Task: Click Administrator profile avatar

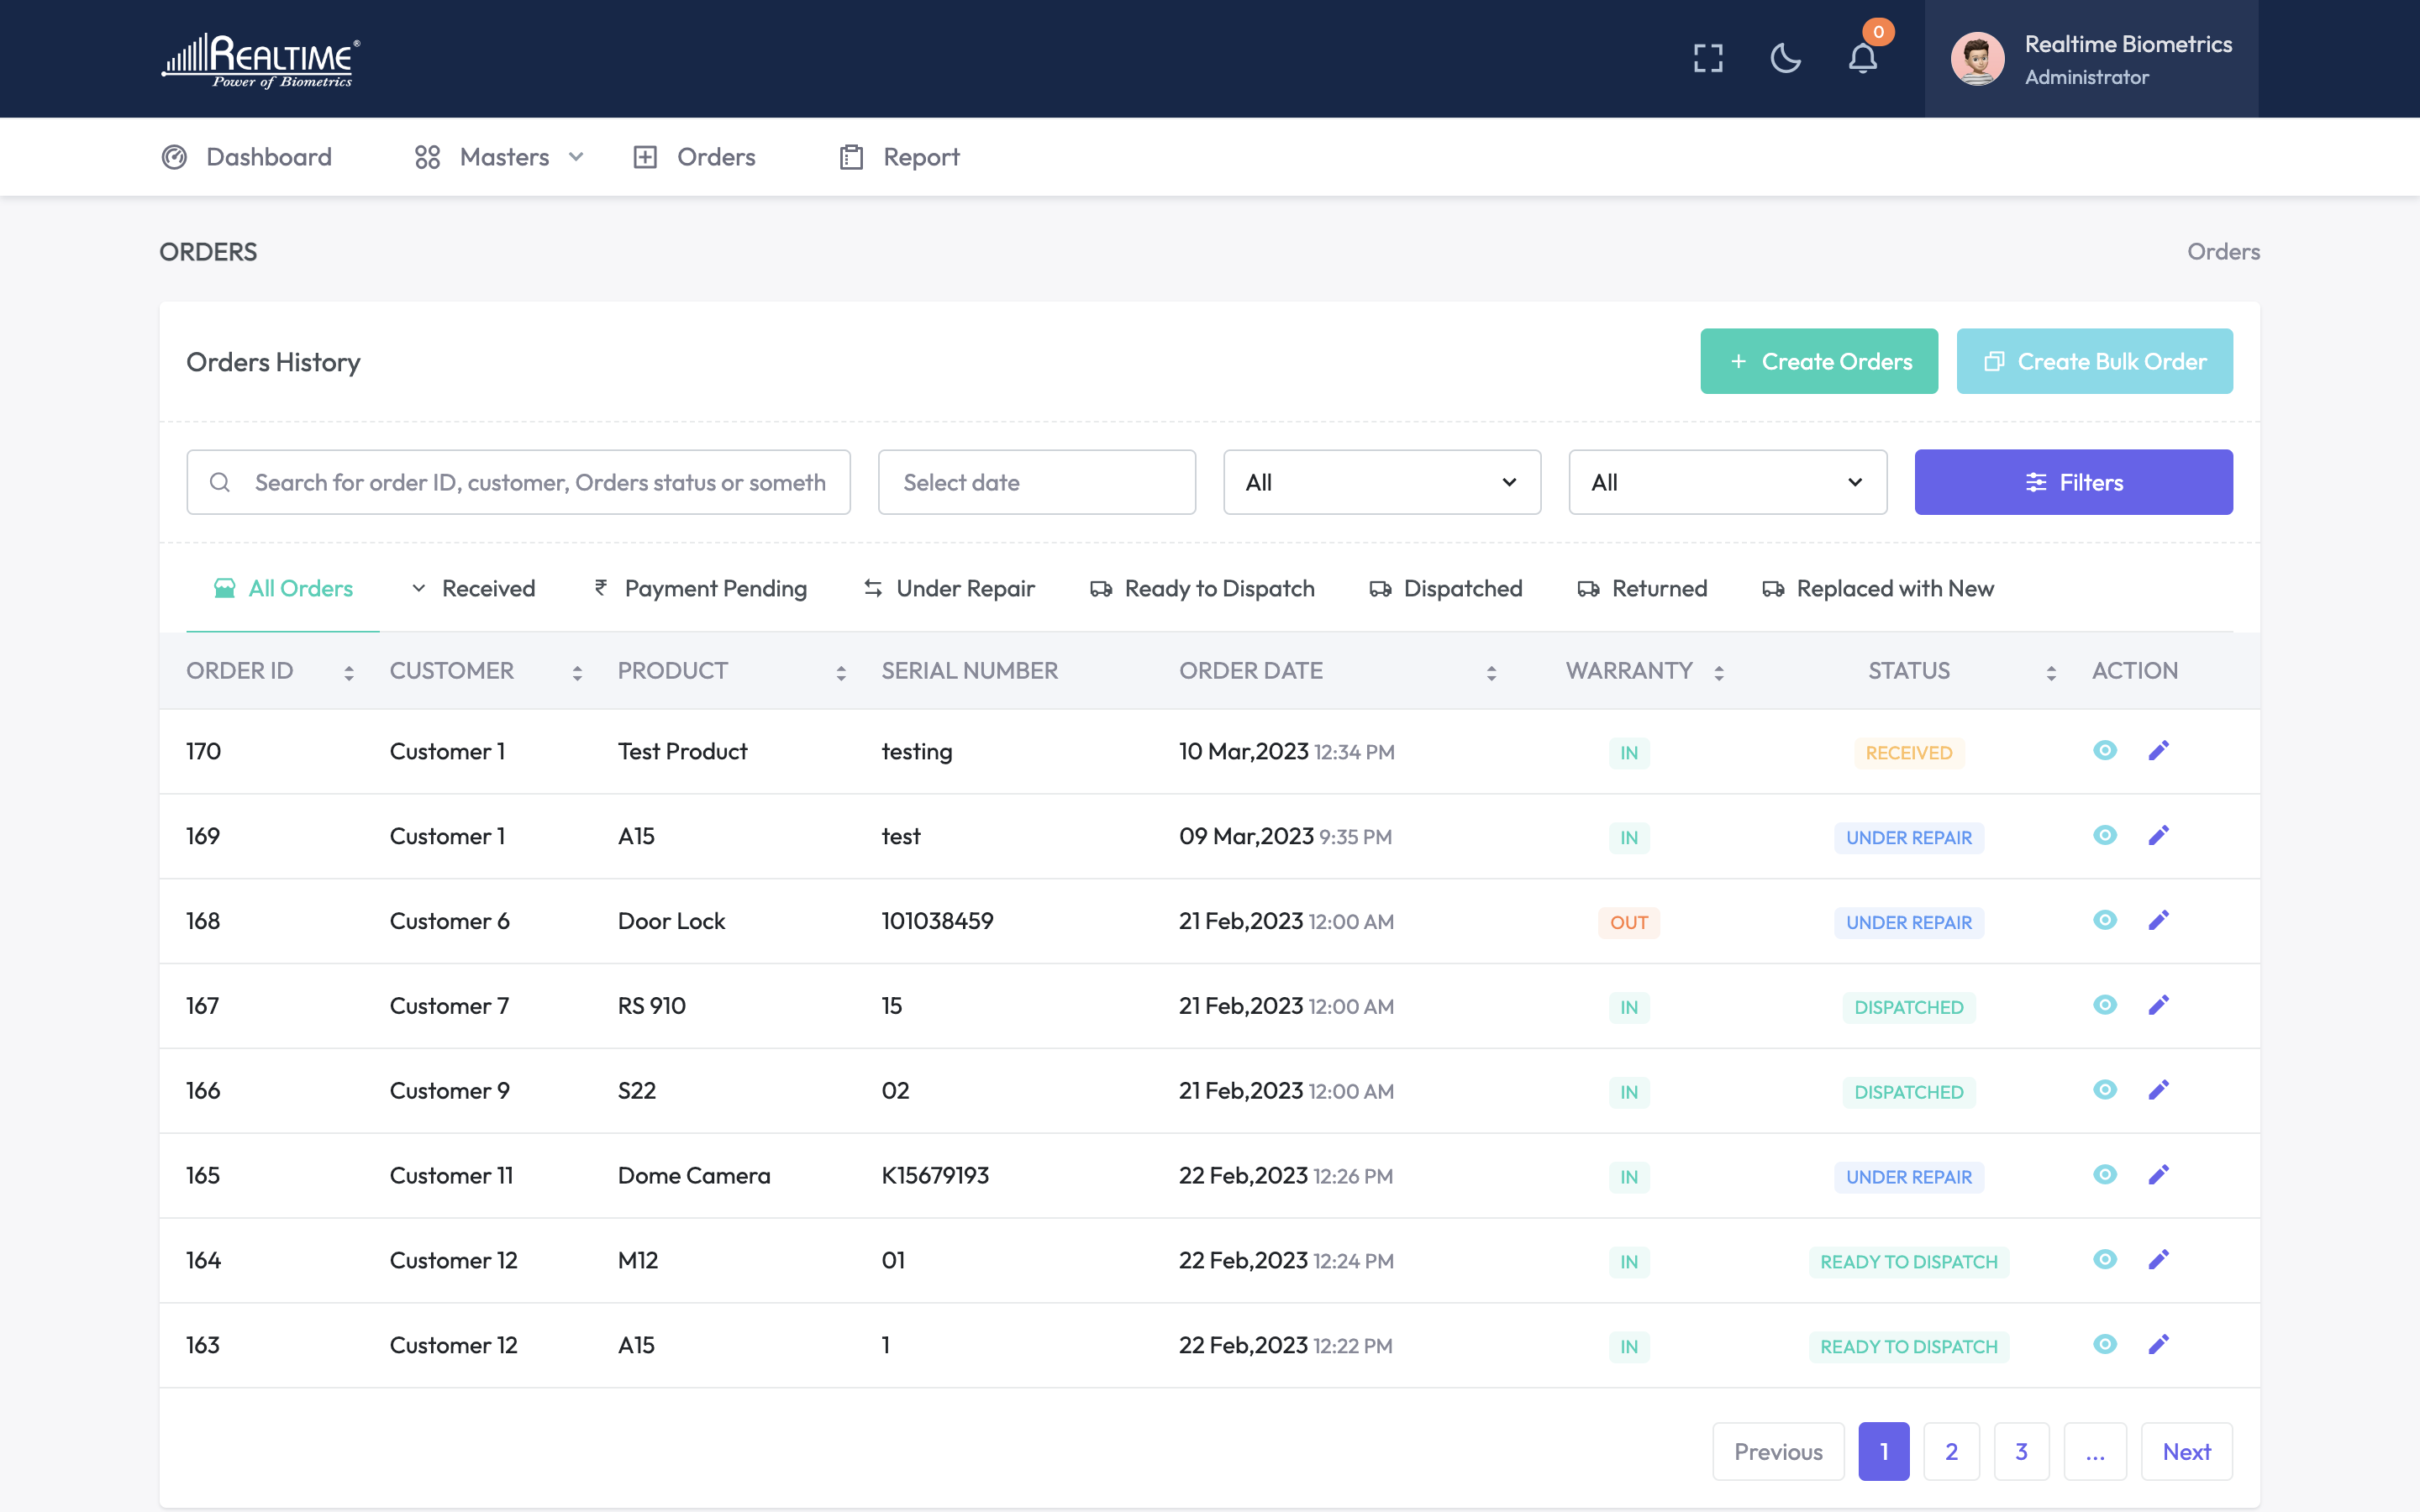Action: click(1977, 59)
